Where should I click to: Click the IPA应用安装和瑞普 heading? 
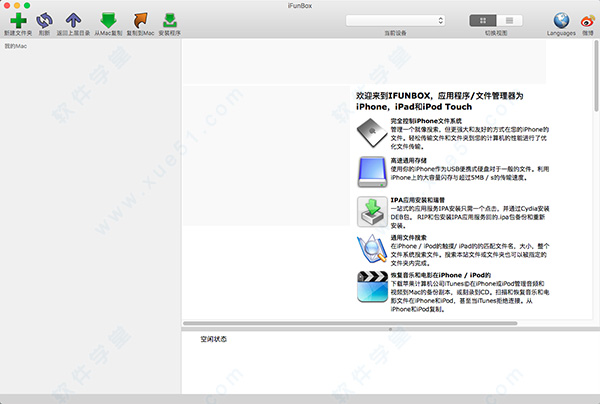click(x=418, y=200)
